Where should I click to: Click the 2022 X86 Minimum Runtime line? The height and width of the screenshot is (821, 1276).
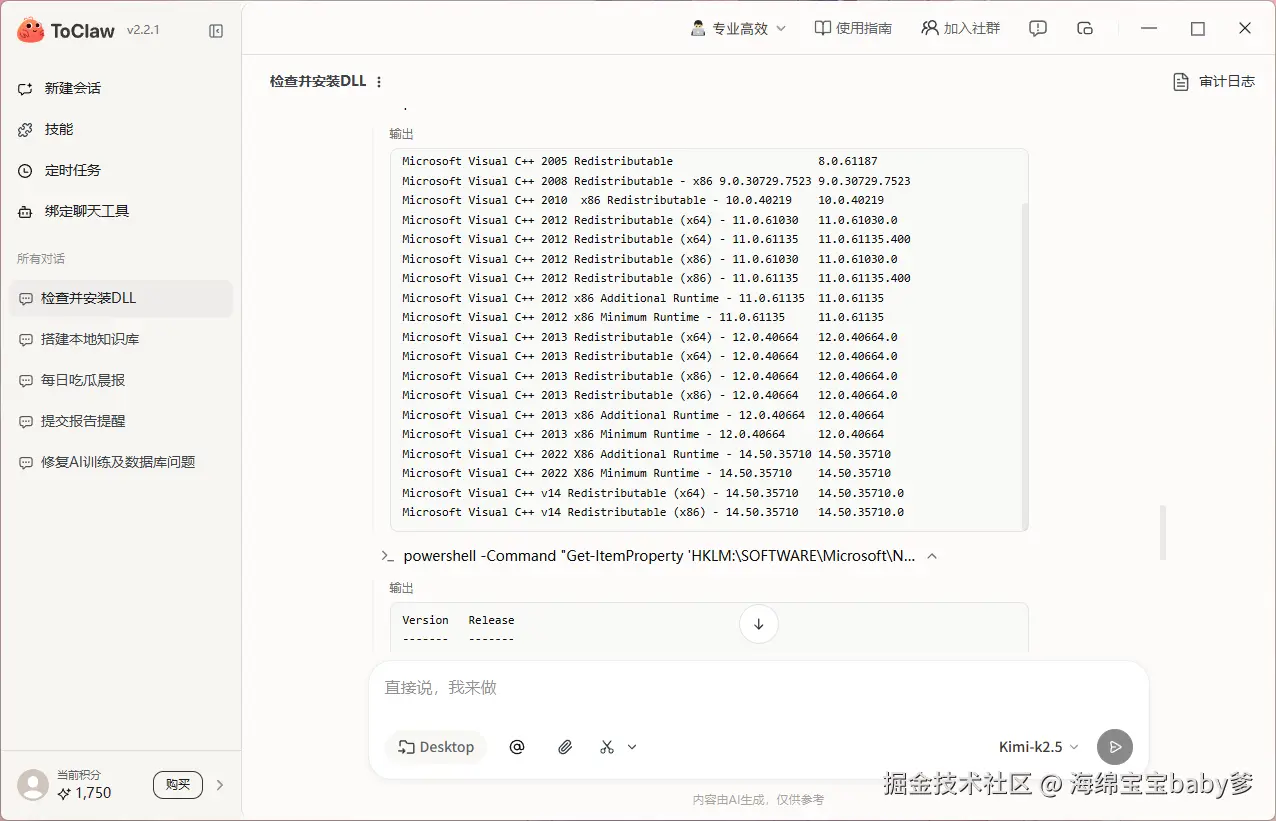[x=646, y=473]
